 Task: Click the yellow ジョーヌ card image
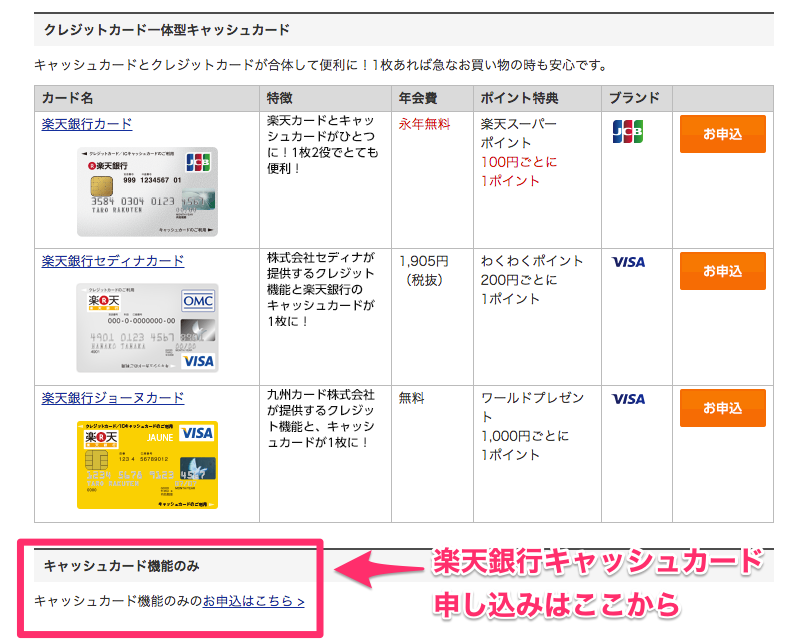click(147, 465)
